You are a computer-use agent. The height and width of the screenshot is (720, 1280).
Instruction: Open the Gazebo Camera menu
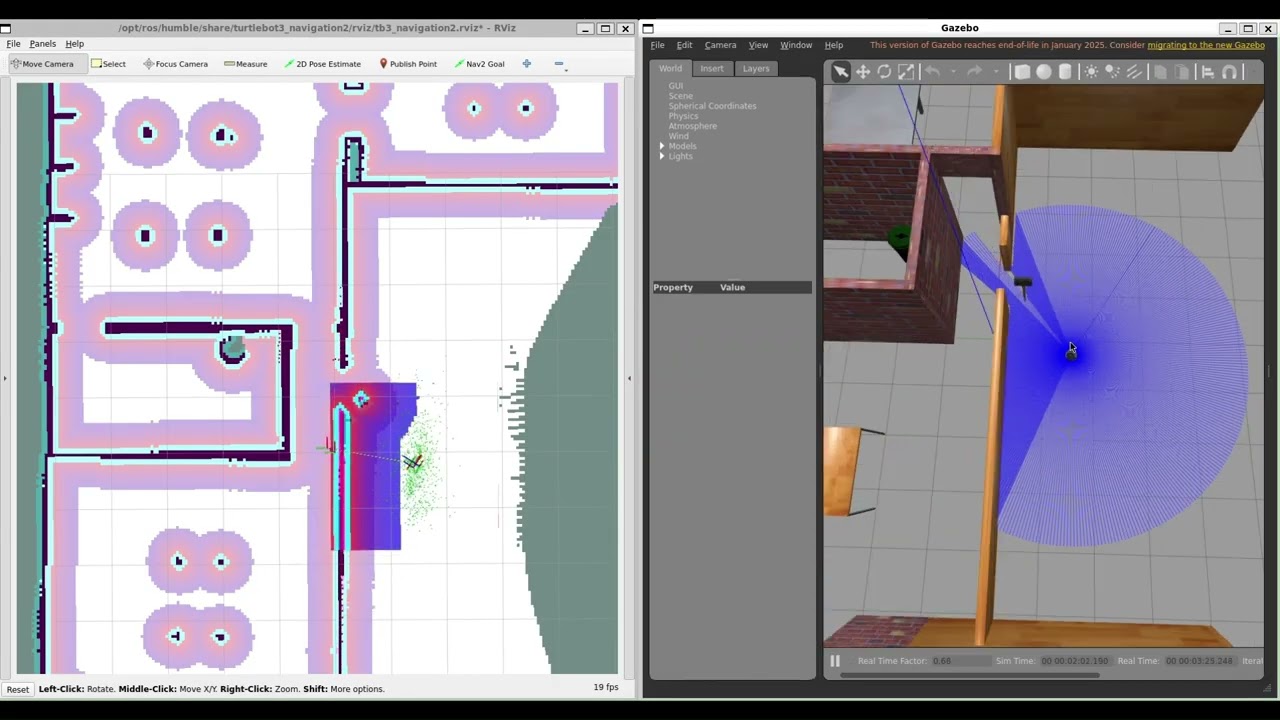click(x=720, y=45)
